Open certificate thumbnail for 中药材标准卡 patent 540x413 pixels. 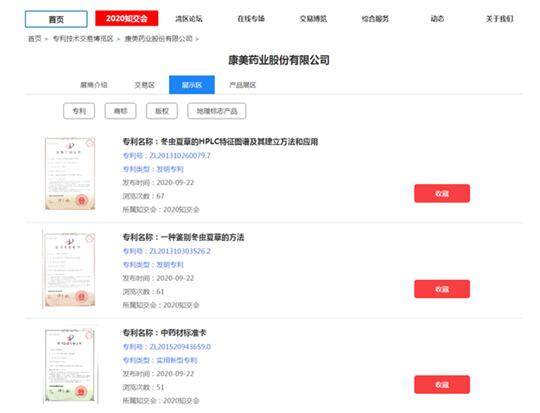[70, 365]
